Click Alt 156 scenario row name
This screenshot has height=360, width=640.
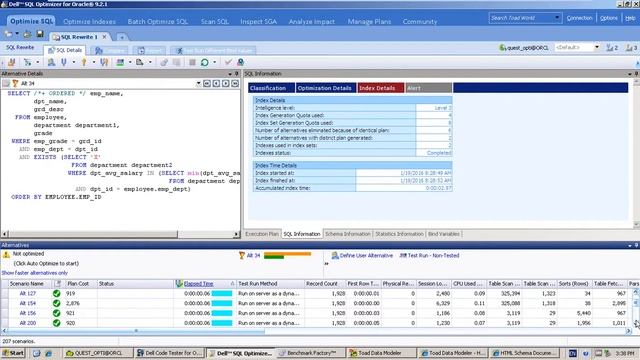point(28,313)
